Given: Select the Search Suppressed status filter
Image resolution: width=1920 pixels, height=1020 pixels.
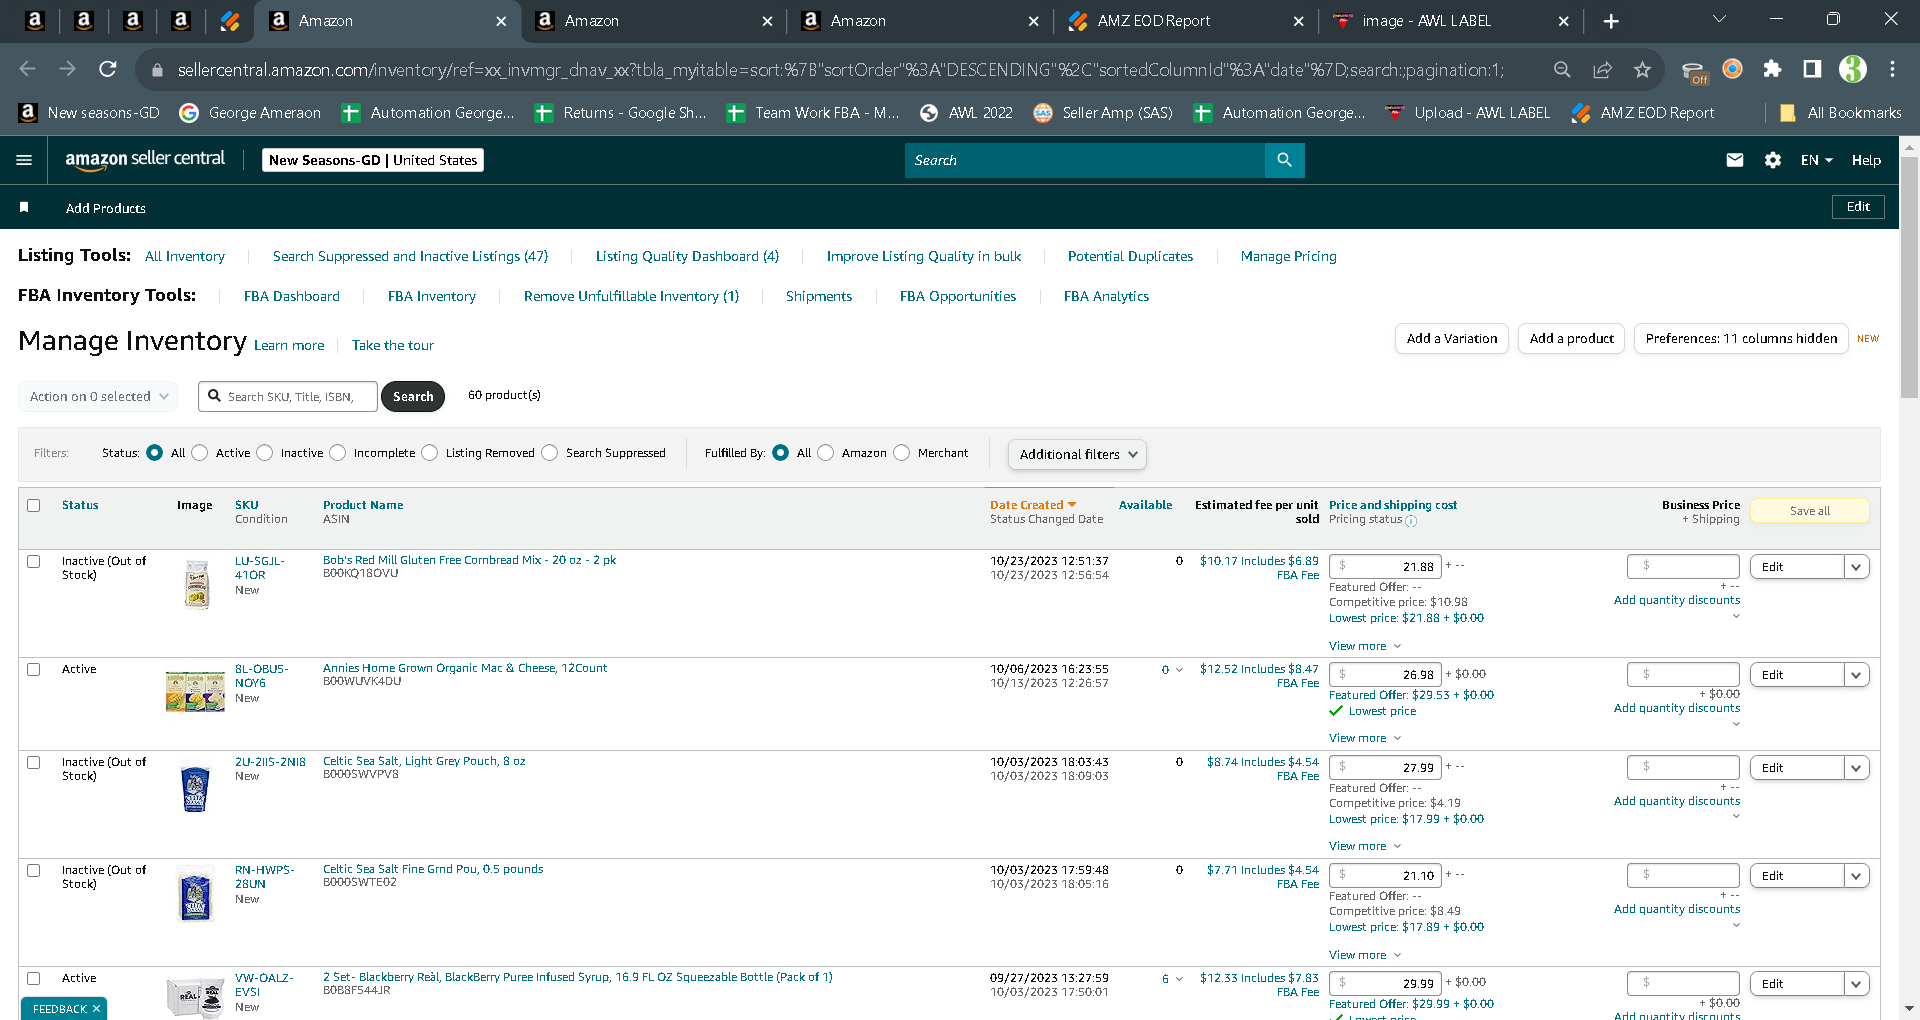Looking at the screenshot, I should click(550, 453).
